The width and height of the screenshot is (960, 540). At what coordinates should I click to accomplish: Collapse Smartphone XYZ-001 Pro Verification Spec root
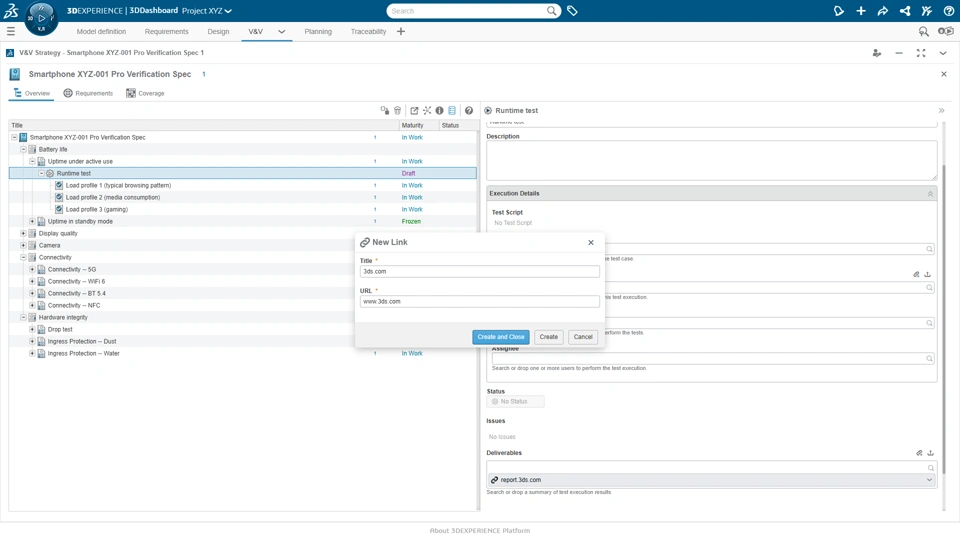(x=14, y=137)
